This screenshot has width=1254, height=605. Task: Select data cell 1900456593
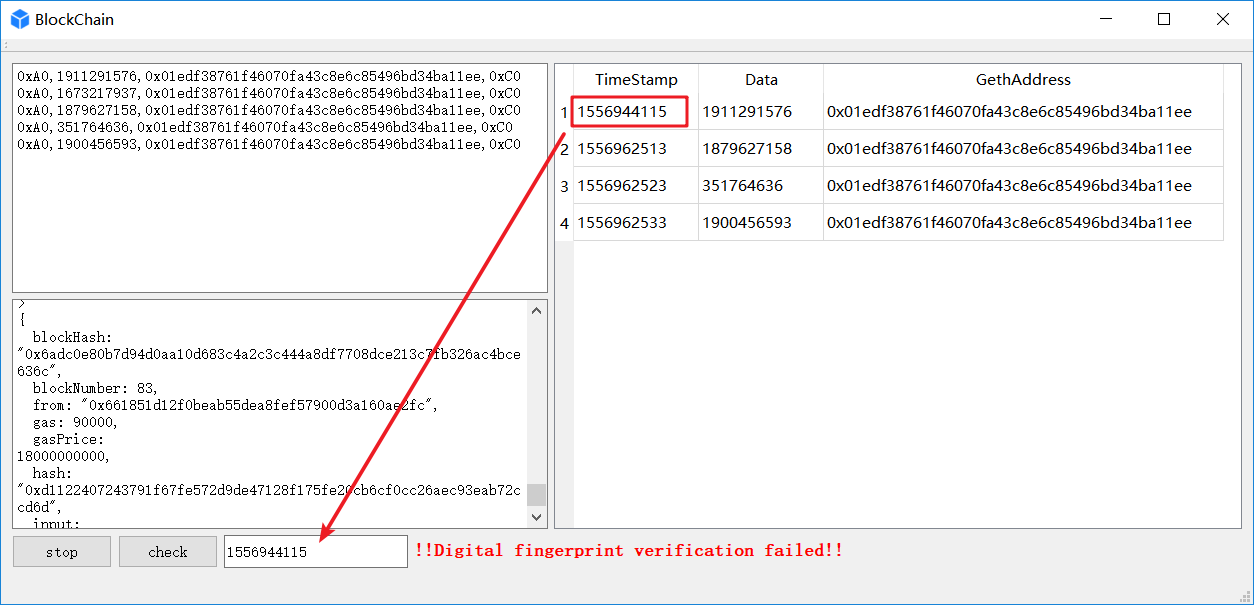[761, 223]
